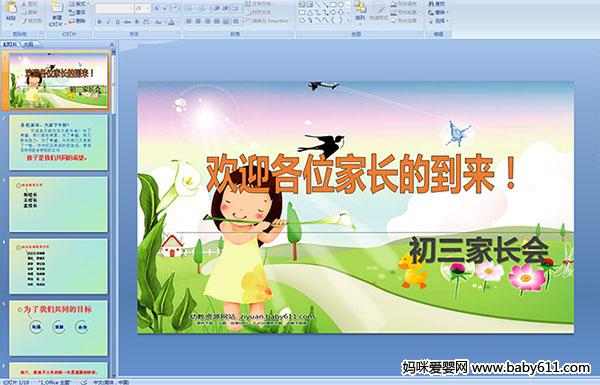
Task: Select slide 2 thumbnail
Action: coord(59,142)
